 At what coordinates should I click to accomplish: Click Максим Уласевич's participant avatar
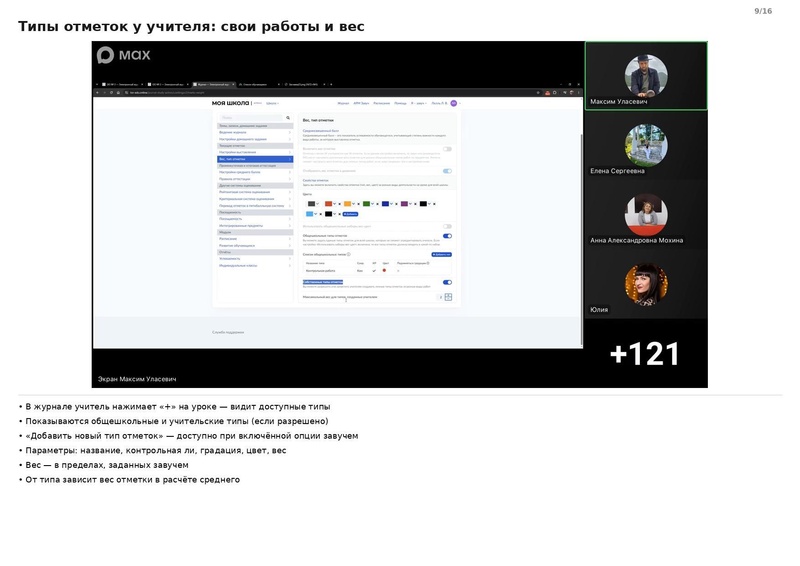click(x=646, y=76)
